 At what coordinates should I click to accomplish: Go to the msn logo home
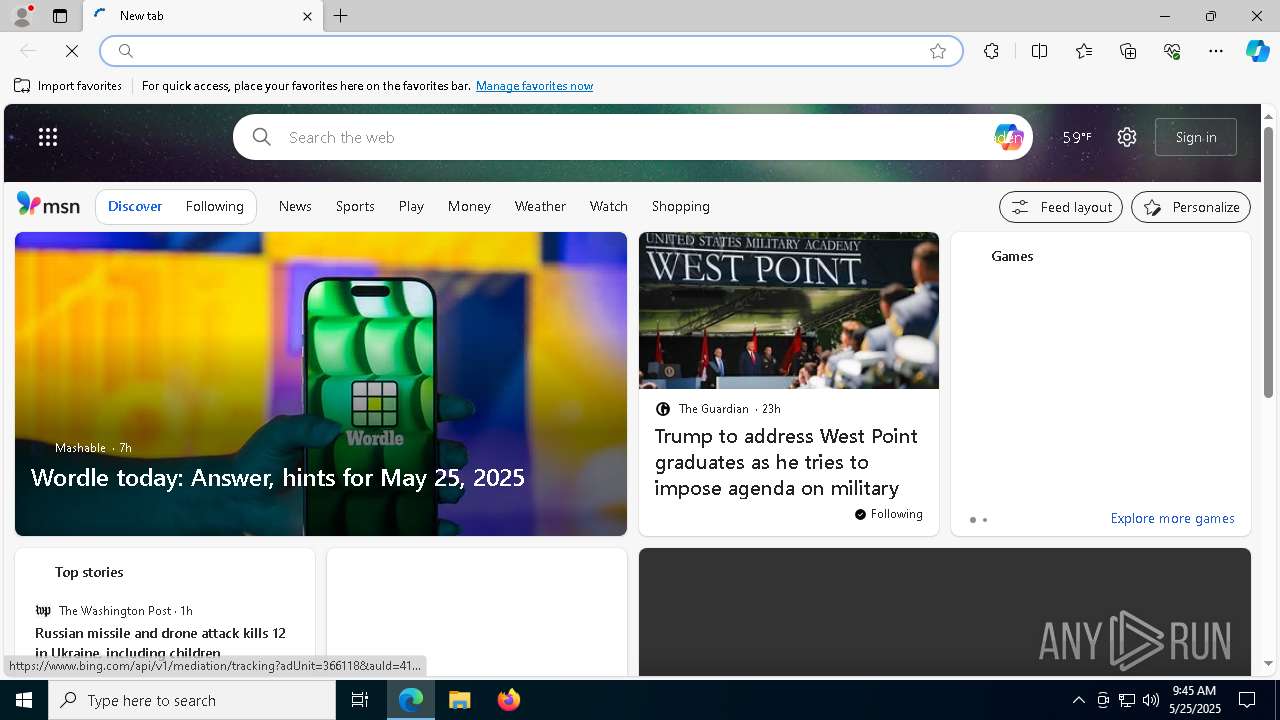click(48, 205)
